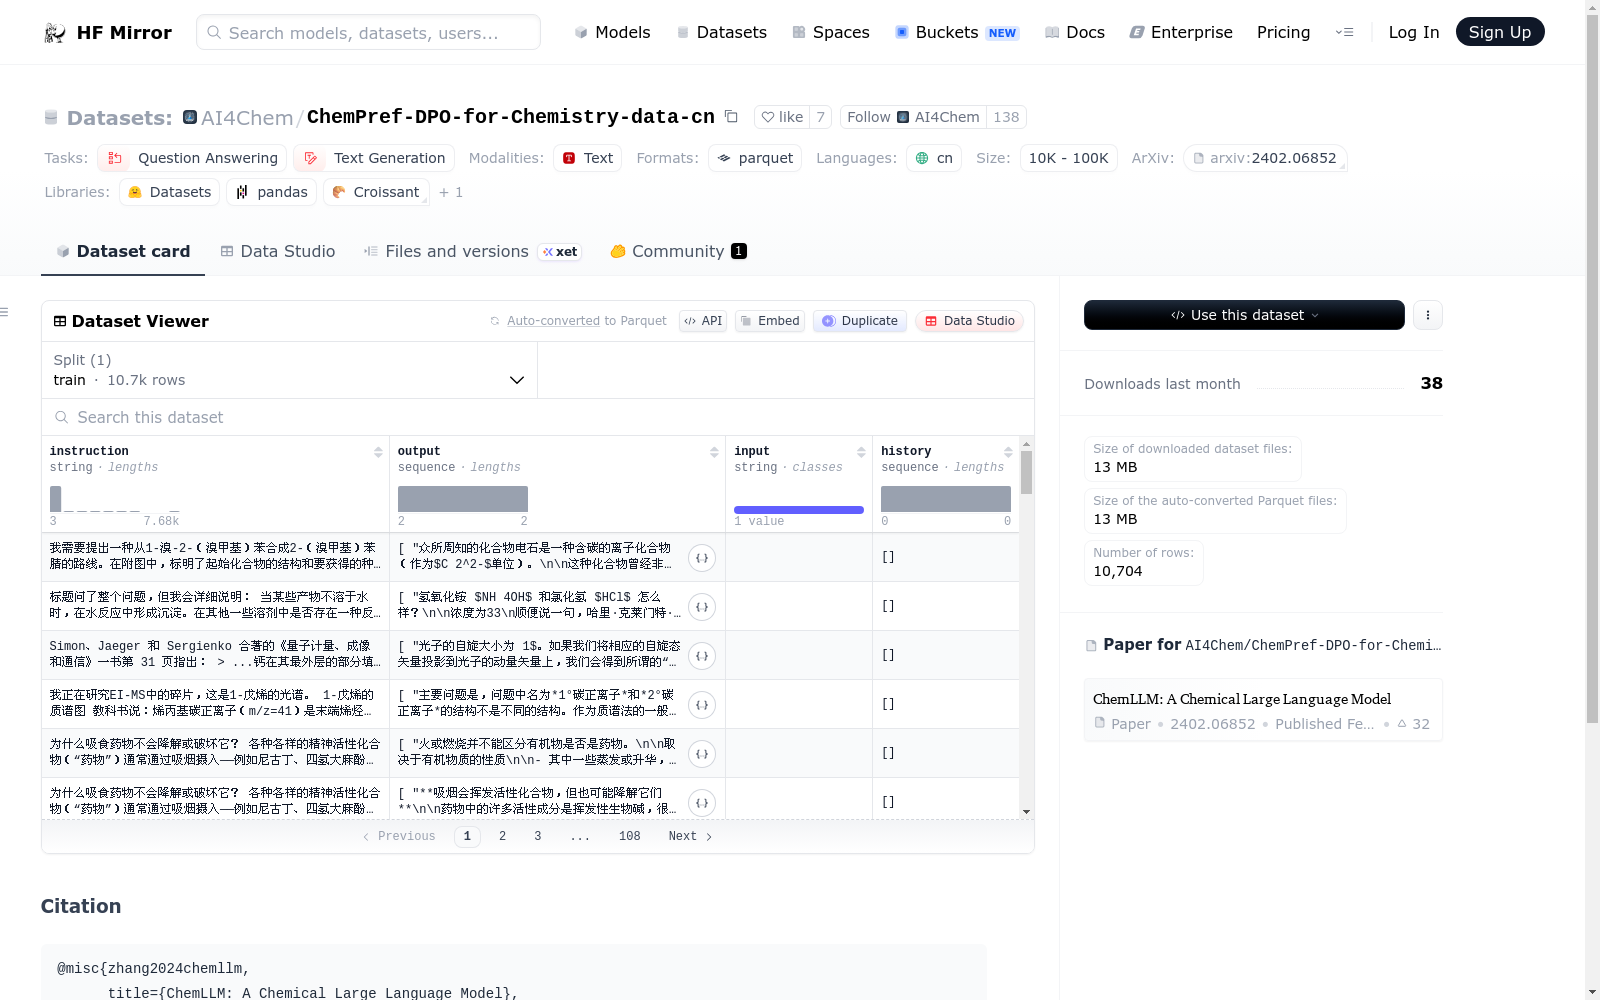Open the Split train dropdown
This screenshot has height=1000, width=1600.
(289, 370)
